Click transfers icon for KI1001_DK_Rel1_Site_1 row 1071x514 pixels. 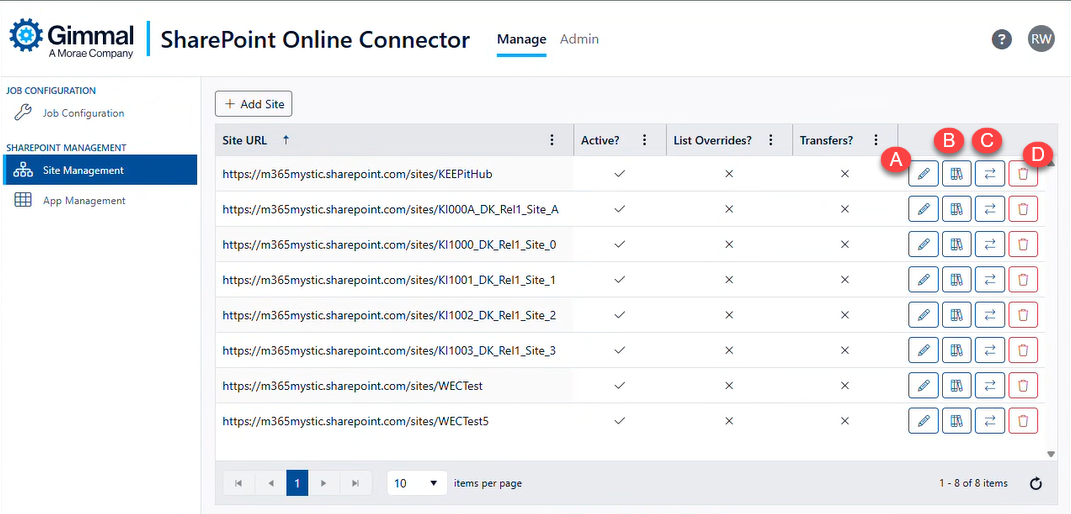click(x=989, y=280)
